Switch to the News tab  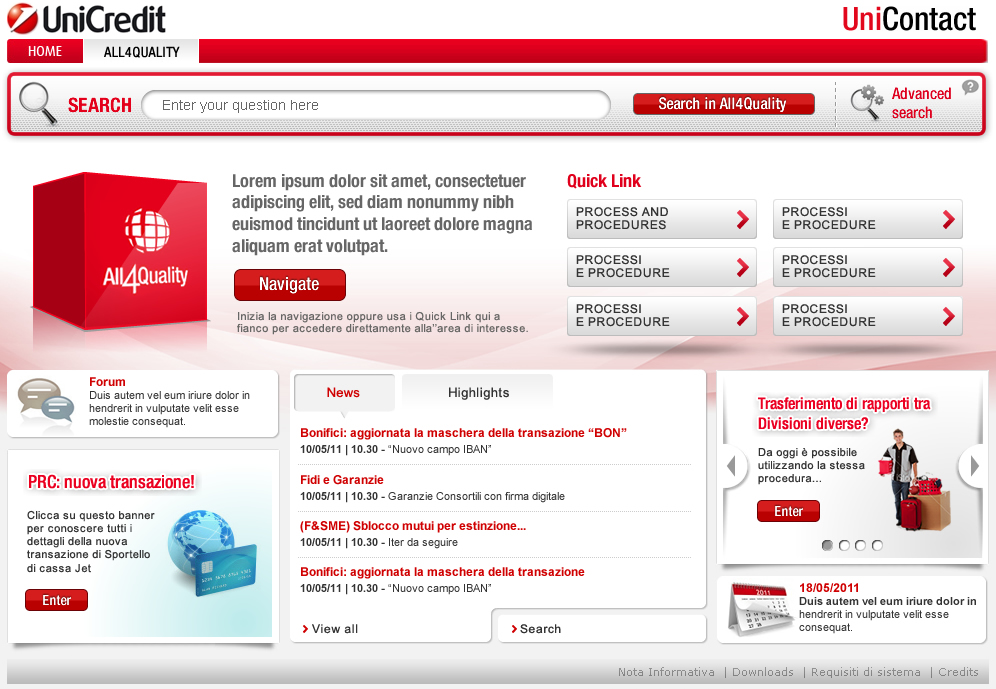(343, 392)
